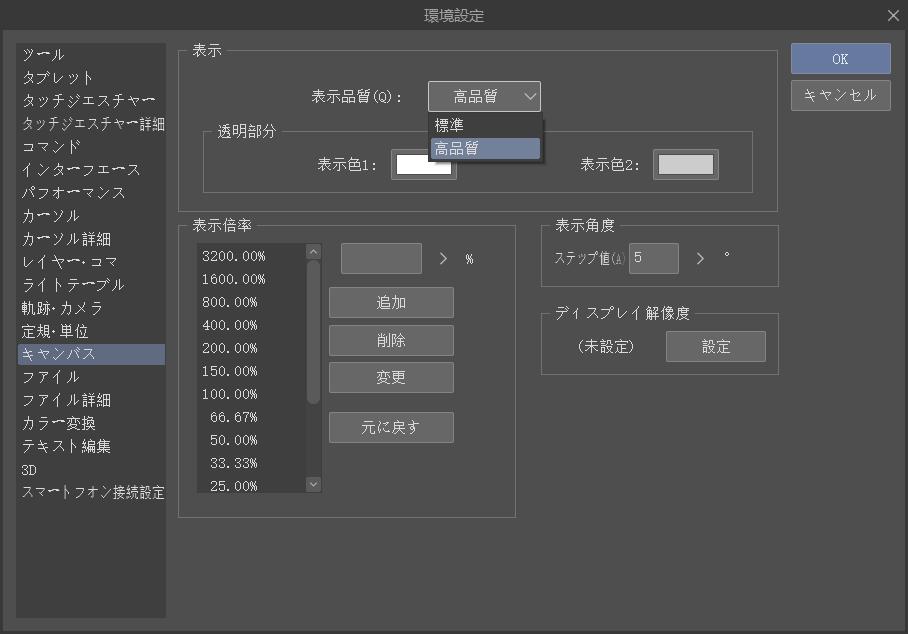908x634 pixels.
Task: Open 定規・単位 settings
Action: coord(91,331)
